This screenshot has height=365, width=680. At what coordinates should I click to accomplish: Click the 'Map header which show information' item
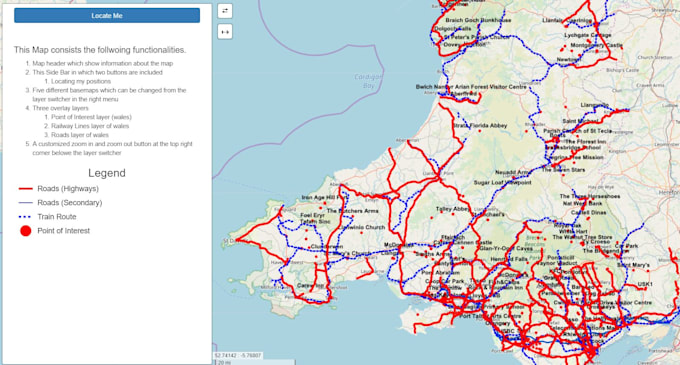coord(102,63)
